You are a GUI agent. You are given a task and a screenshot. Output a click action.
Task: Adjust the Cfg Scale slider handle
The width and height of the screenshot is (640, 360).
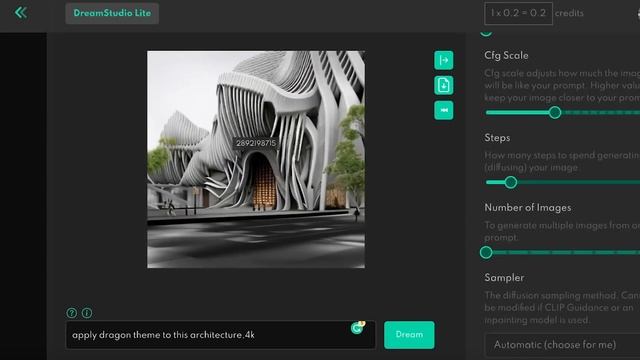(555, 113)
